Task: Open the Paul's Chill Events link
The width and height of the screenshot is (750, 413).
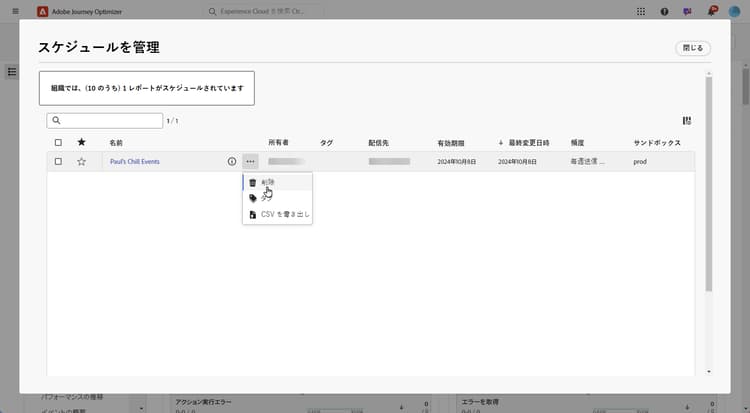Action: point(135,162)
